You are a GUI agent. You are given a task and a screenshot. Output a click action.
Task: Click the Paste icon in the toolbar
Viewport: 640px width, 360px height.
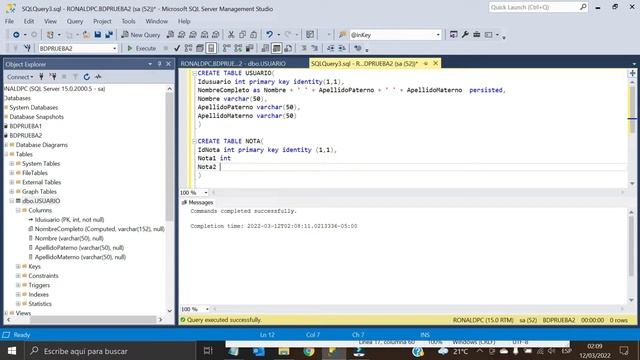click(253, 35)
